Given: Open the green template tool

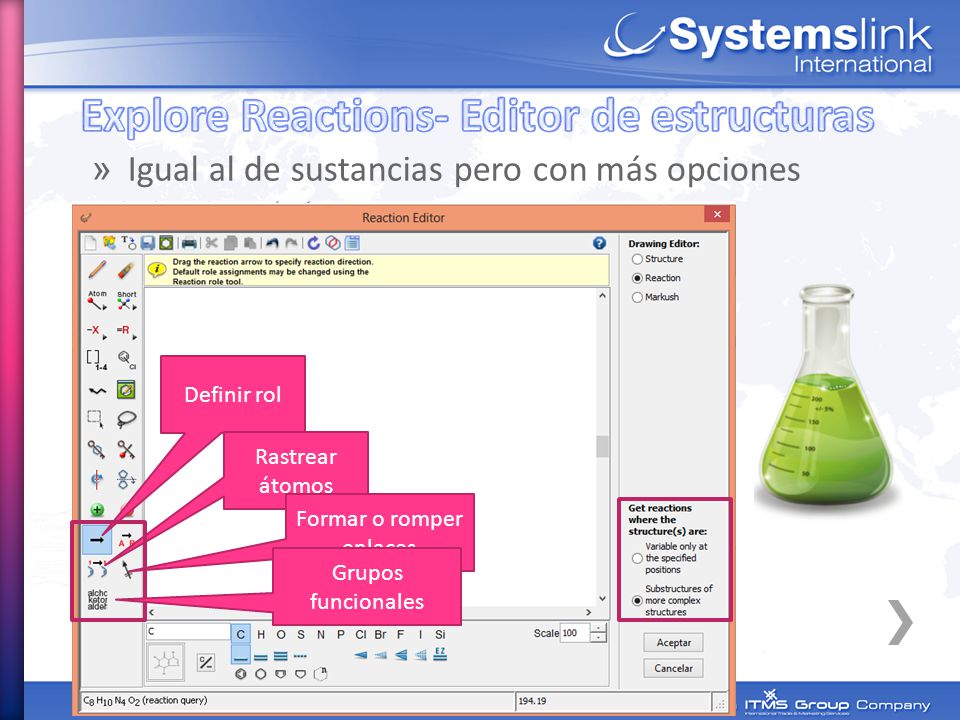Looking at the screenshot, I should pyautogui.click(x=126, y=390).
